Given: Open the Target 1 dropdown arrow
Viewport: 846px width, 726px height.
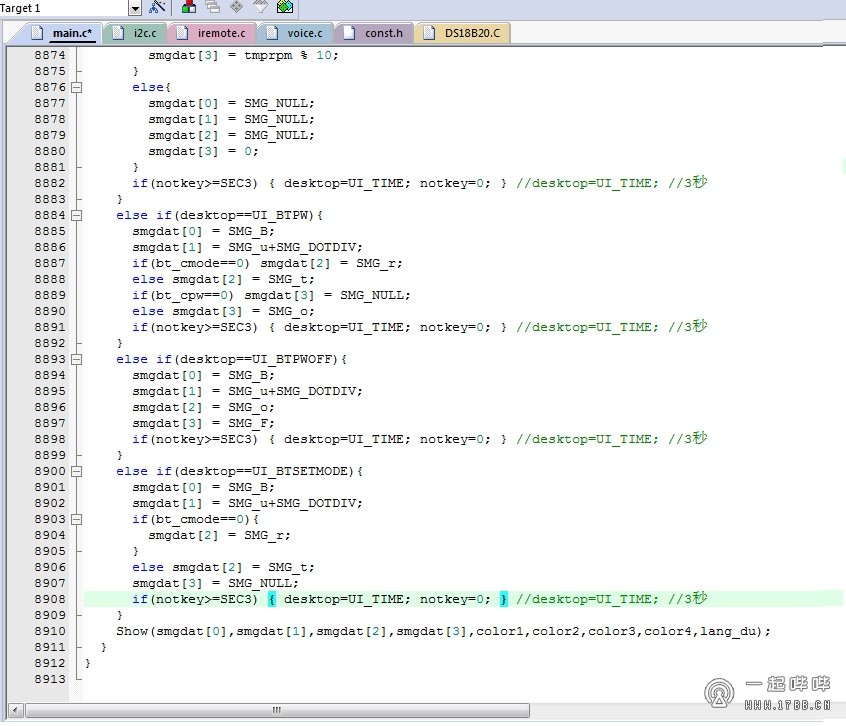Looking at the screenshot, I should click(x=135, y=8).
